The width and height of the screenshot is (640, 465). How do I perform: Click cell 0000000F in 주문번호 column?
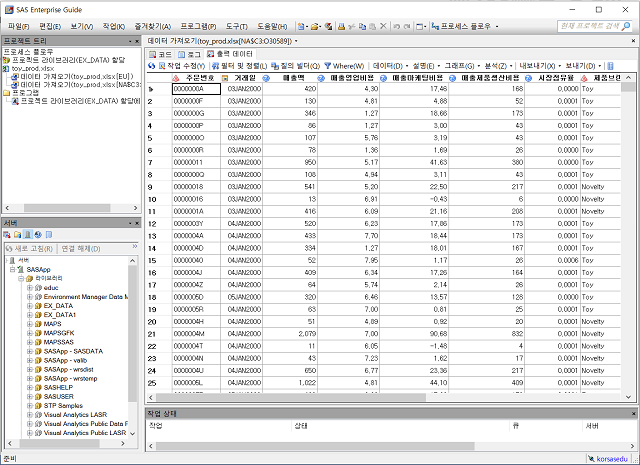click(196, 101)
